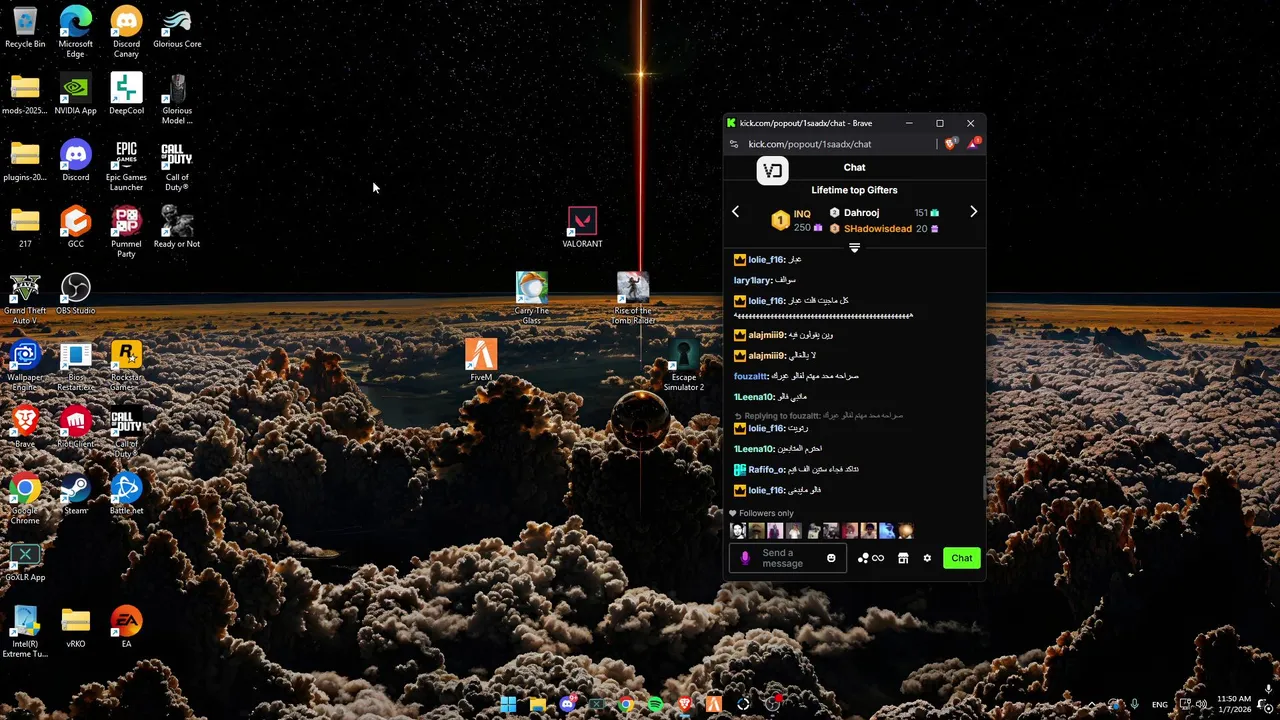This screenshot has width=1280, height=720.
Task: Select the DeepCool desktop shortcut
Action: (126, 94)
